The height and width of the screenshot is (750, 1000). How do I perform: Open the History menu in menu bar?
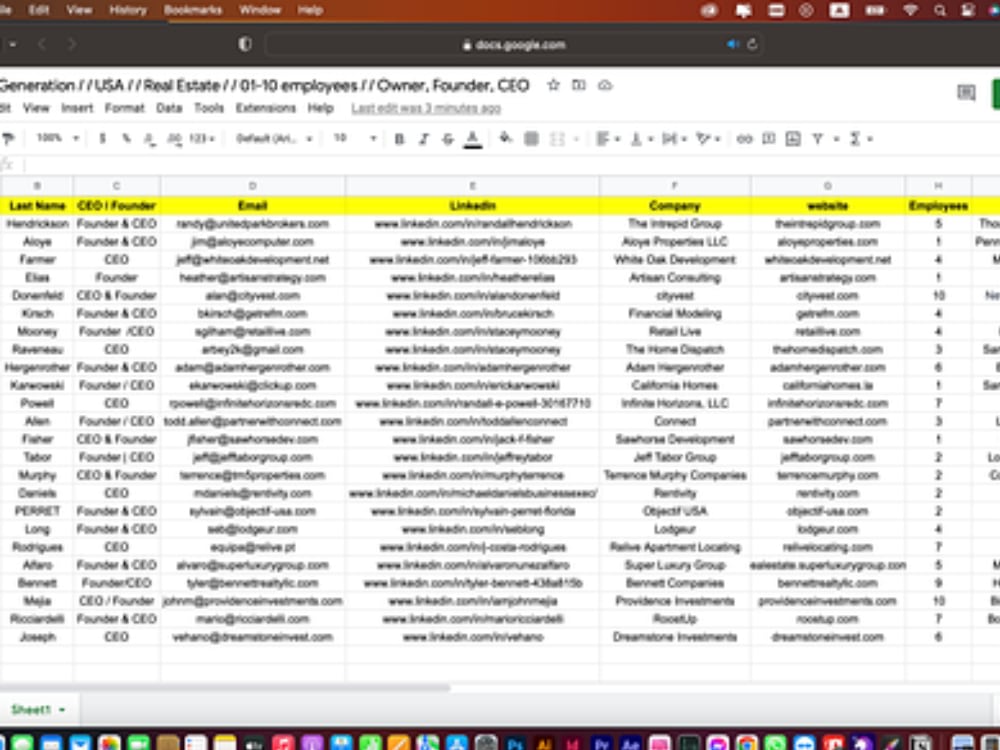tap(128, 10)
